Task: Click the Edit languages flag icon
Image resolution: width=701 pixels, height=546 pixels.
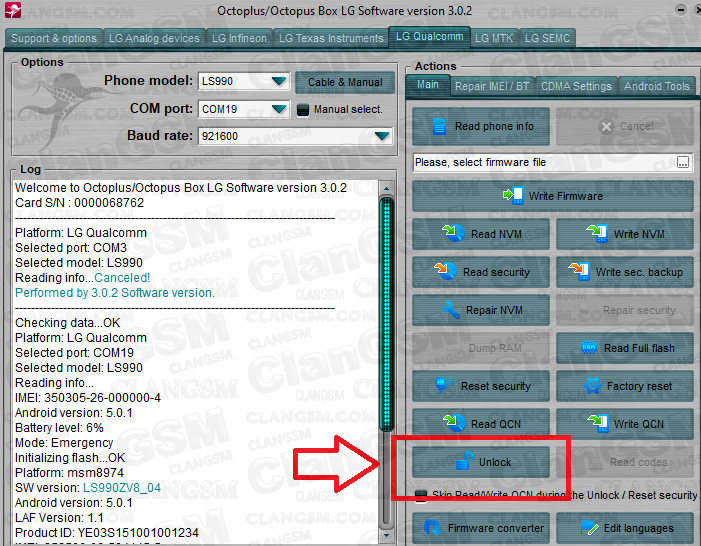Action: (589, 528)
